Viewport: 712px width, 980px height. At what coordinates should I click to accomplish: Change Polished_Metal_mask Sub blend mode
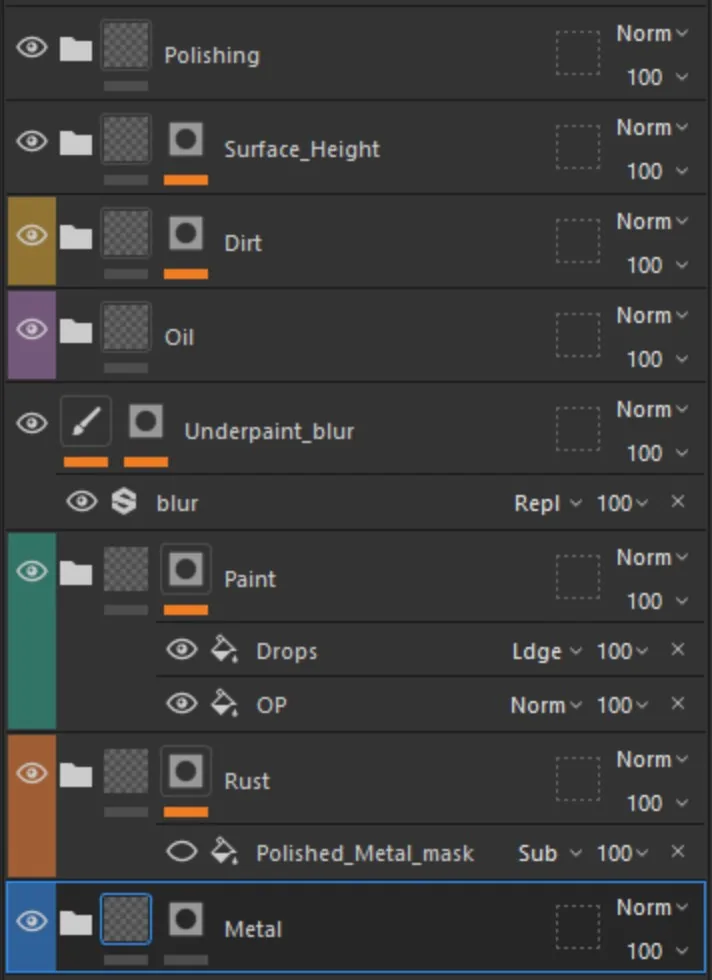(x=550, y=853)
